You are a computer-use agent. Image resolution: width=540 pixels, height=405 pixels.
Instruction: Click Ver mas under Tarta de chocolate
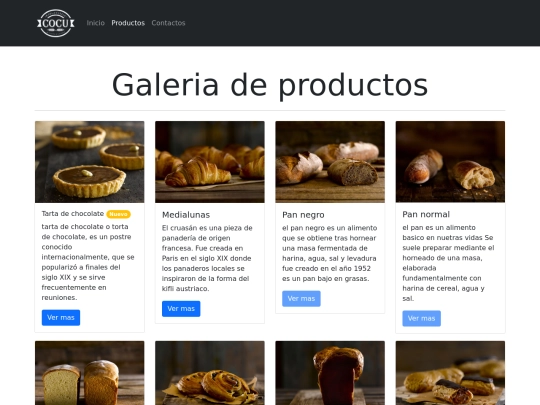pos(61,318)
